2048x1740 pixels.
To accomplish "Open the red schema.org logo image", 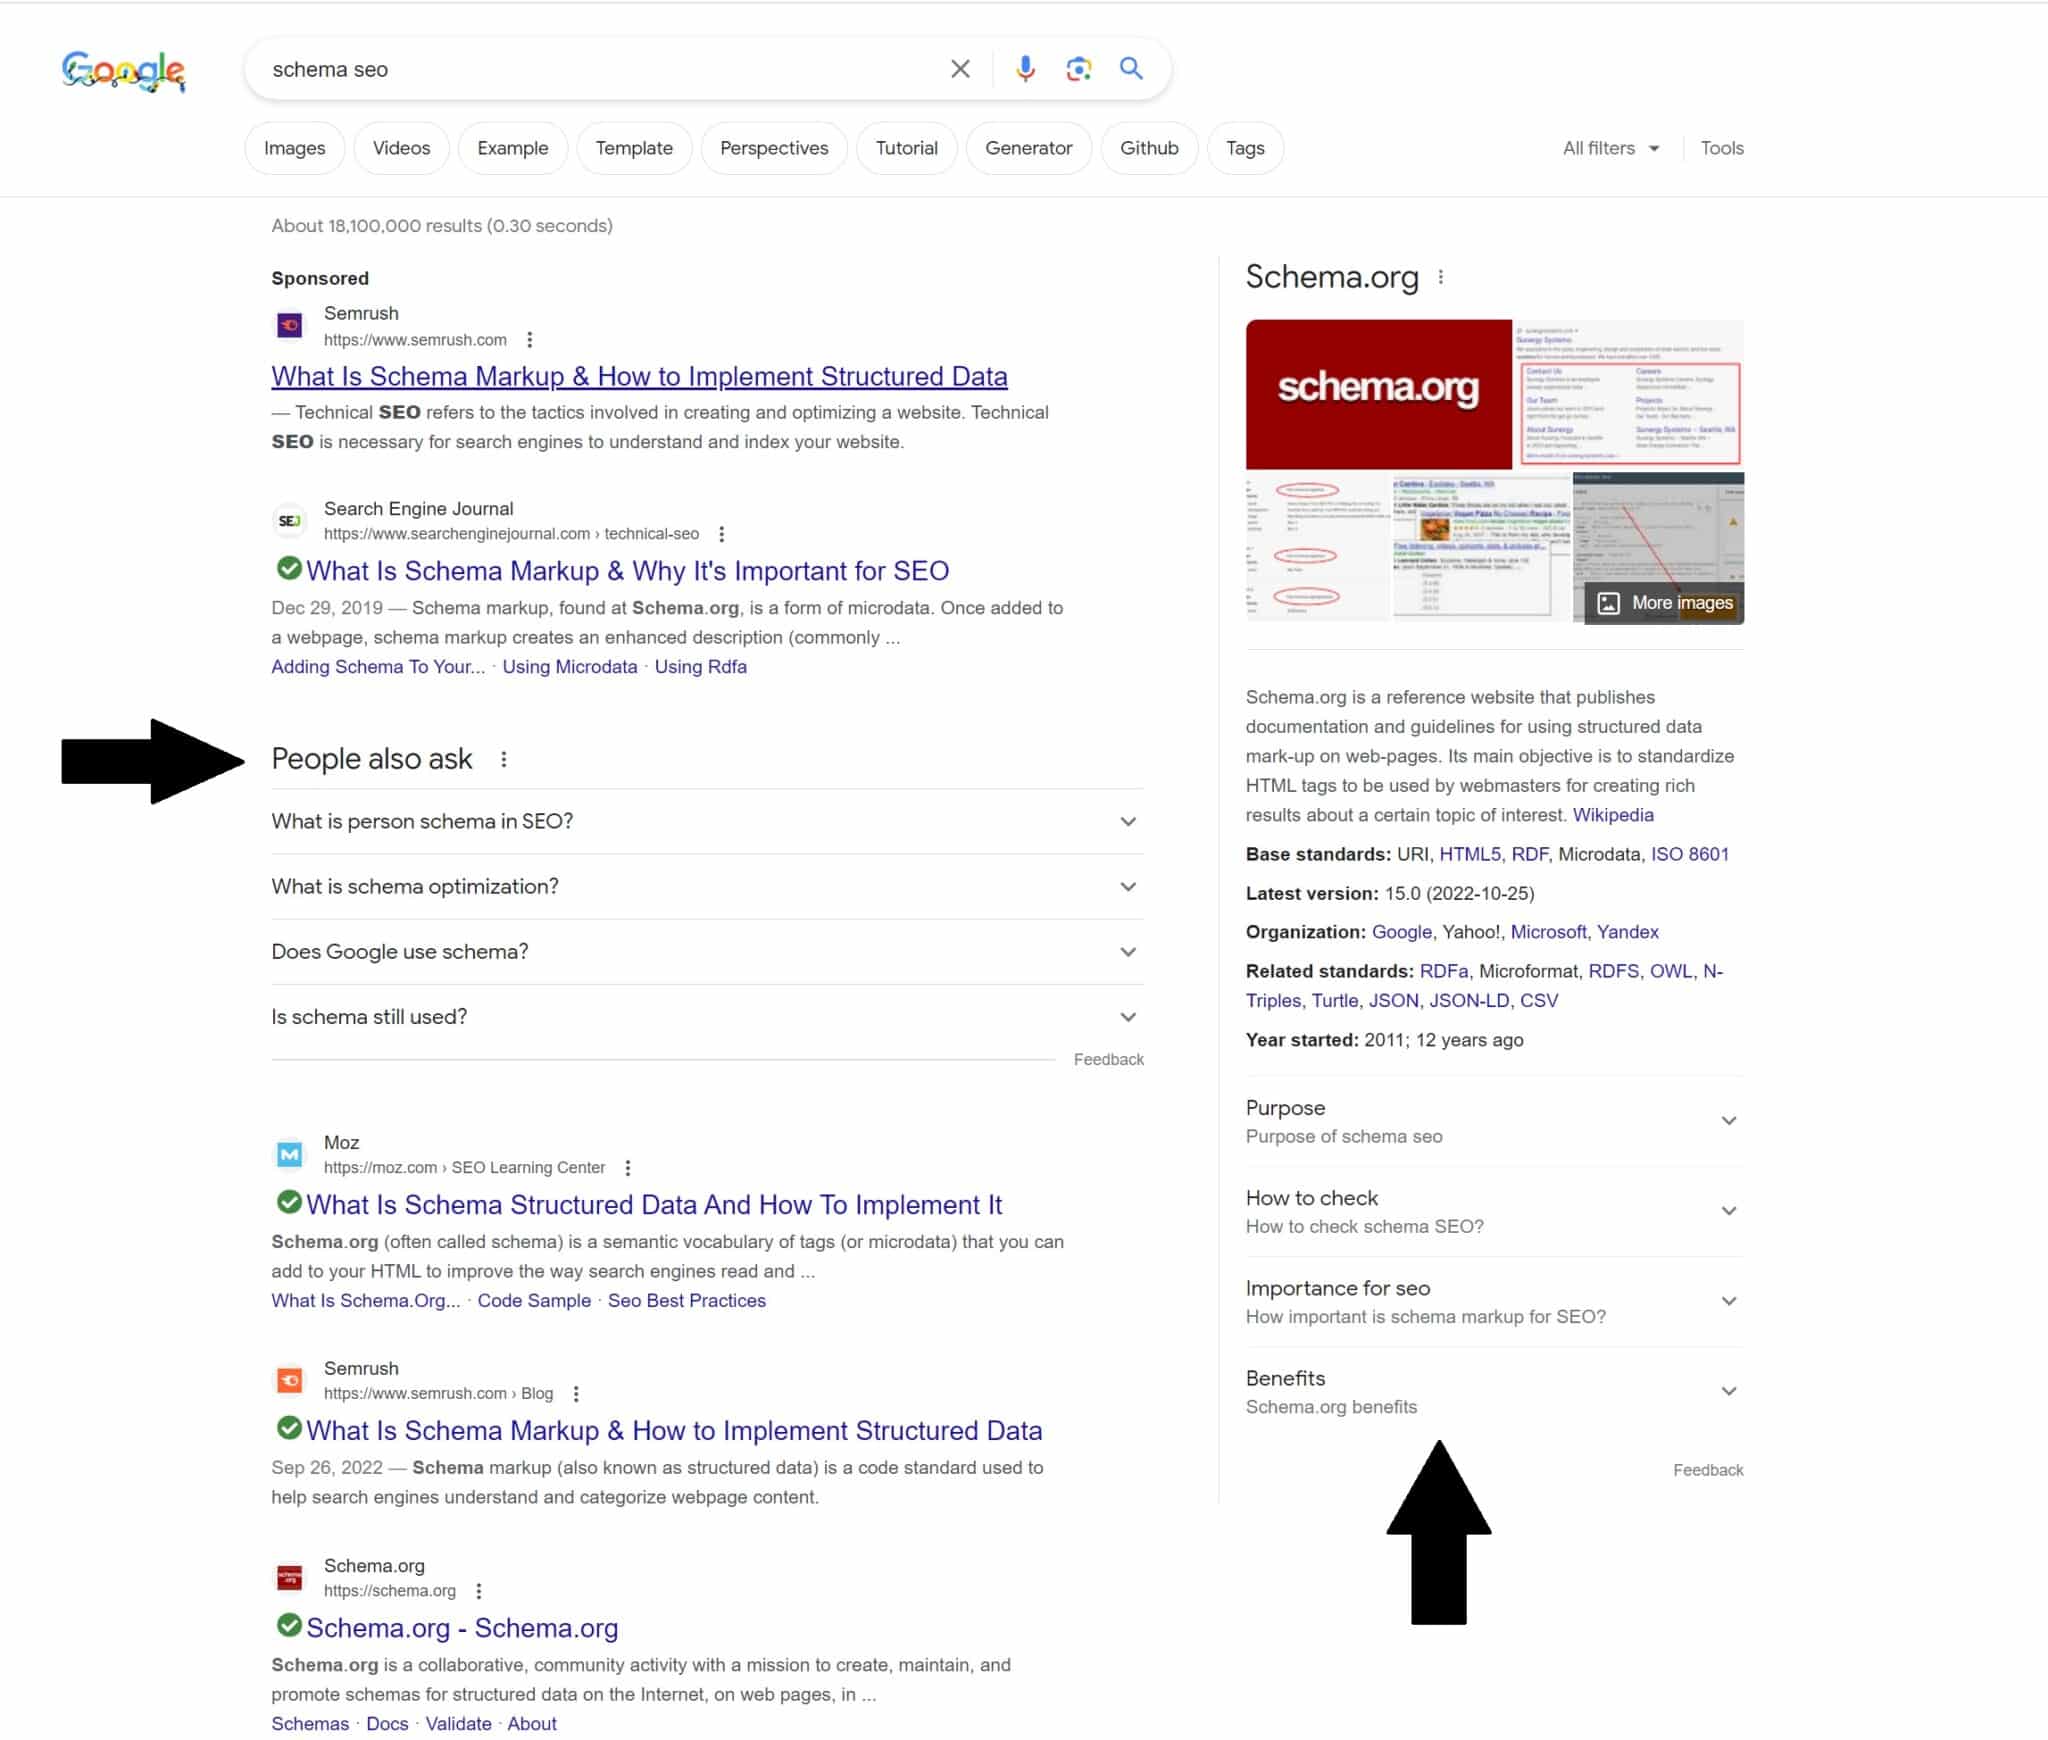I will coord(1378,394).
